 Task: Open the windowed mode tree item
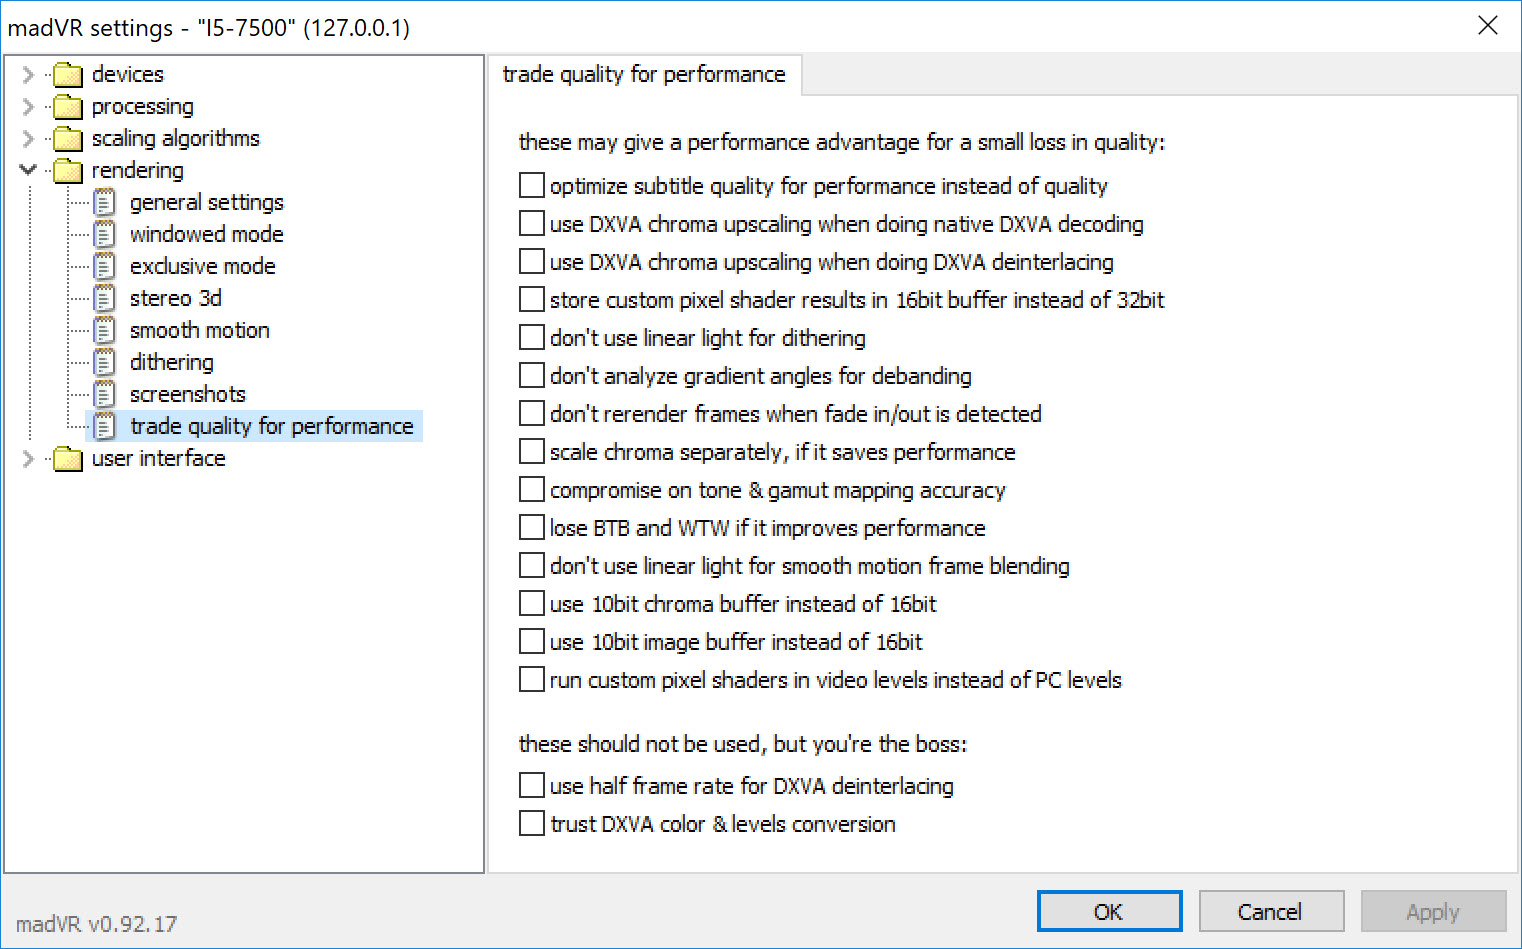[207, 235]
